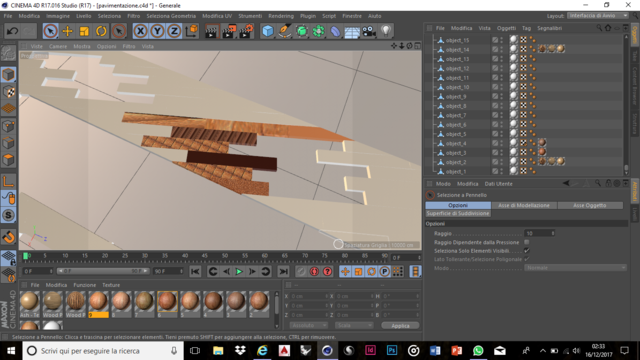Open the Layout dropdown Interfaccia di Avvio
The image size is (640, 360).
(598, 16)
